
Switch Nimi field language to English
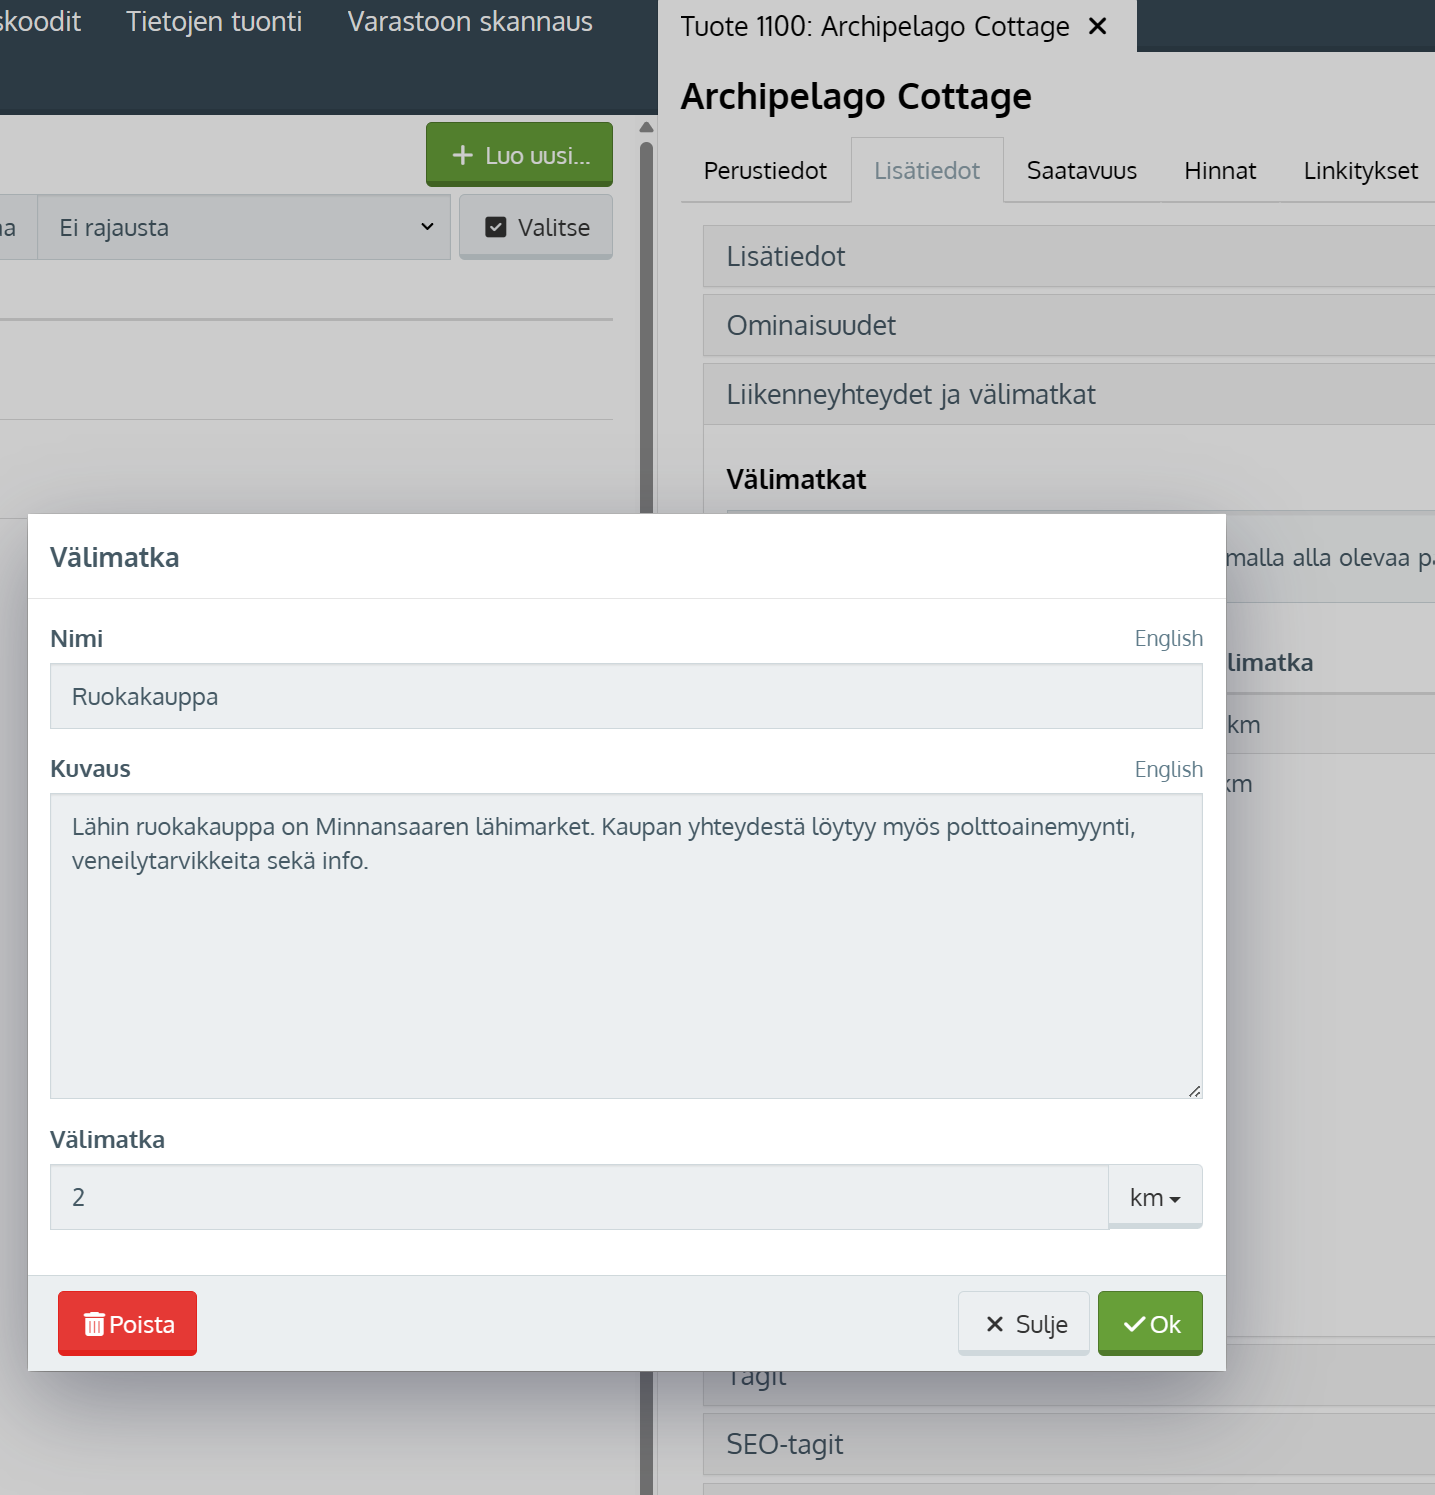[1168, 638]
